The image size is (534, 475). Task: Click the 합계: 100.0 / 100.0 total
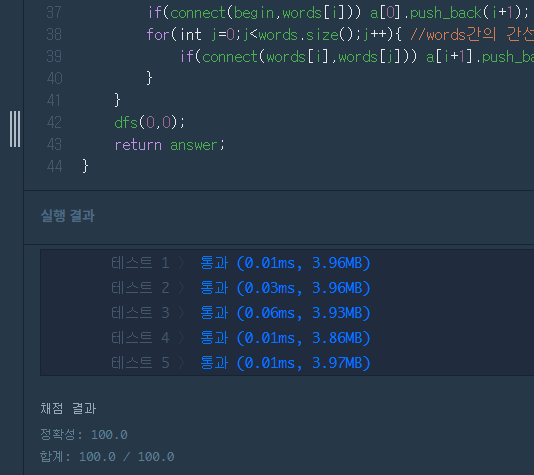(107, 456)
